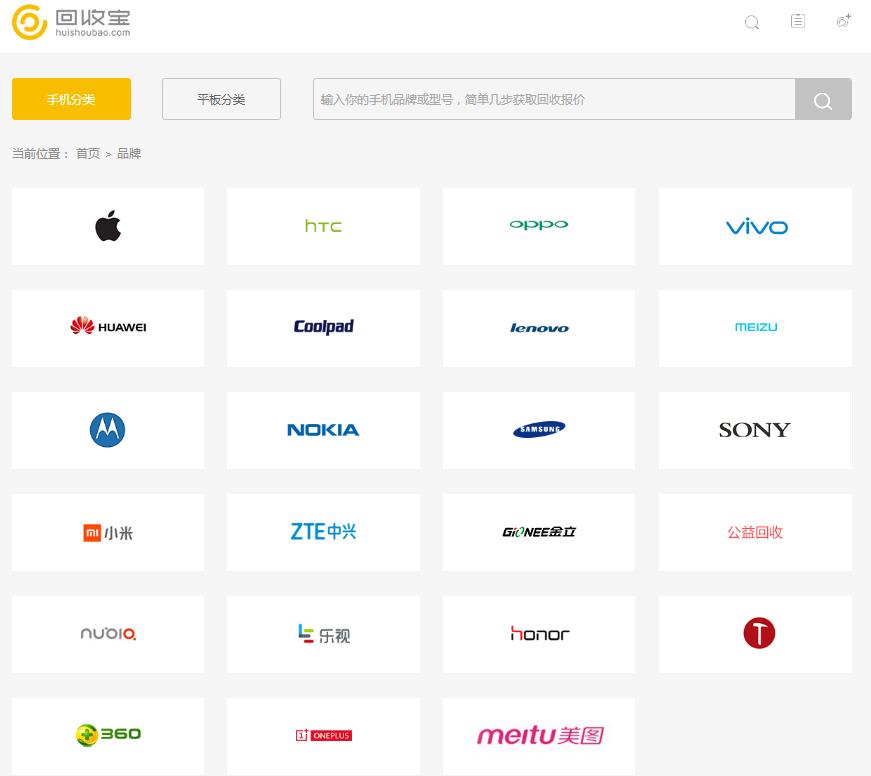Select the Xiaomi 小米 brand tile
The width and height of the screenshot is (871, 776).
click(x=108, y=532)
